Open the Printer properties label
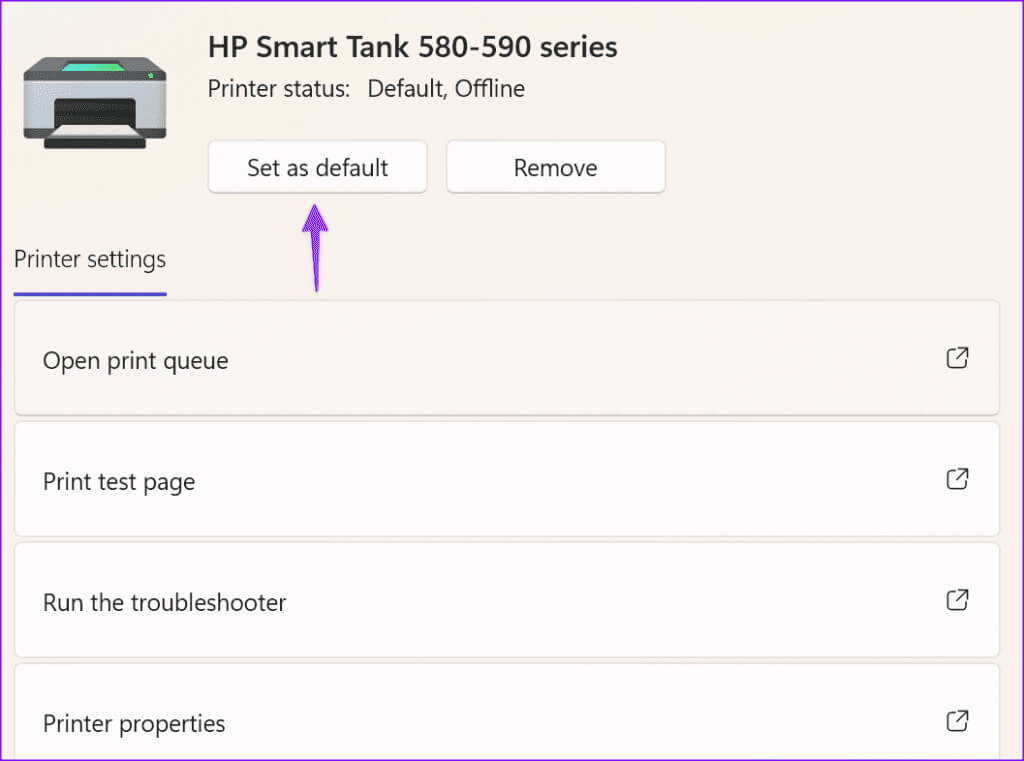This screenshot has height=761, width=1024. click(134, 724)
